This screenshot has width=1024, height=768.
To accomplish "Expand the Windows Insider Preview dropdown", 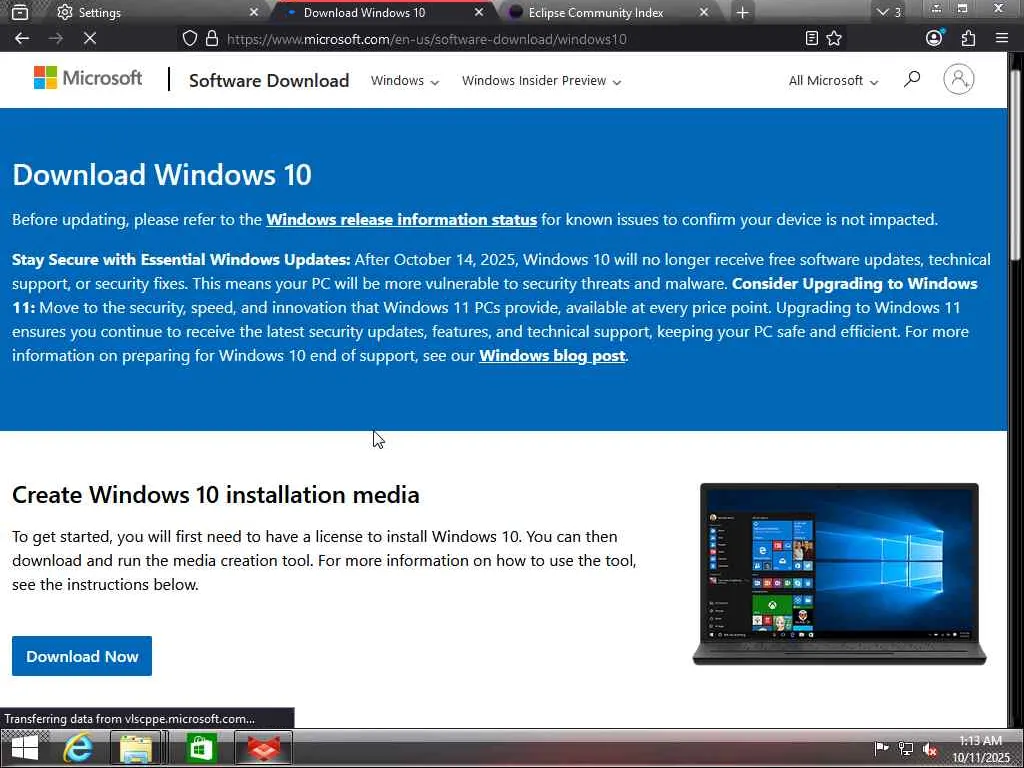I will click(541, 80).
